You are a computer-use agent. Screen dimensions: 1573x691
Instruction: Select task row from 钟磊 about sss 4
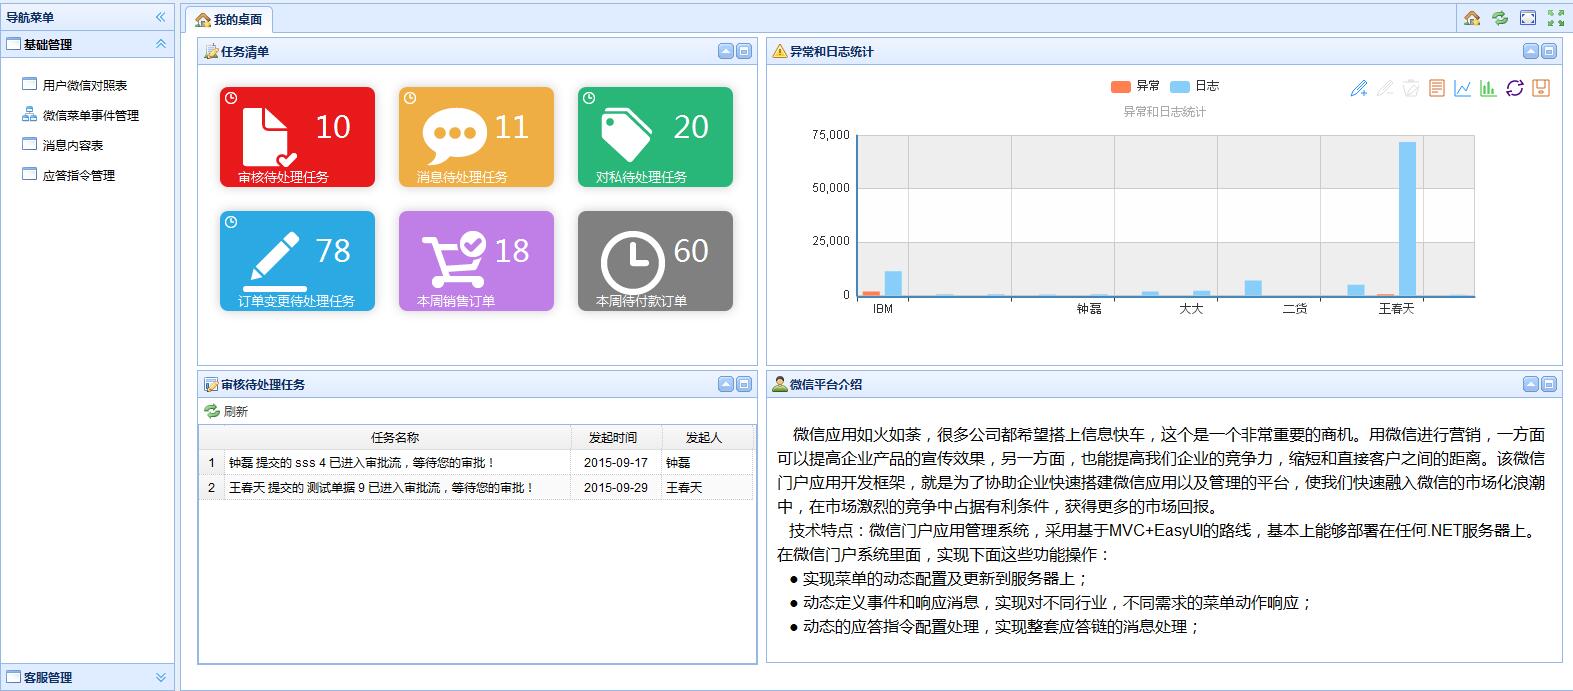(x=476, y=463)
